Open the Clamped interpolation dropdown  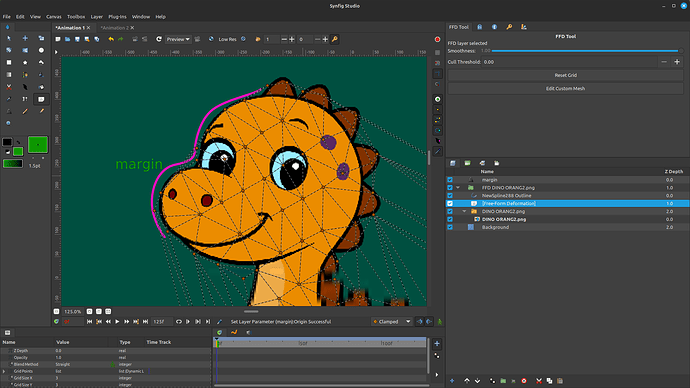tap(392, 322)
